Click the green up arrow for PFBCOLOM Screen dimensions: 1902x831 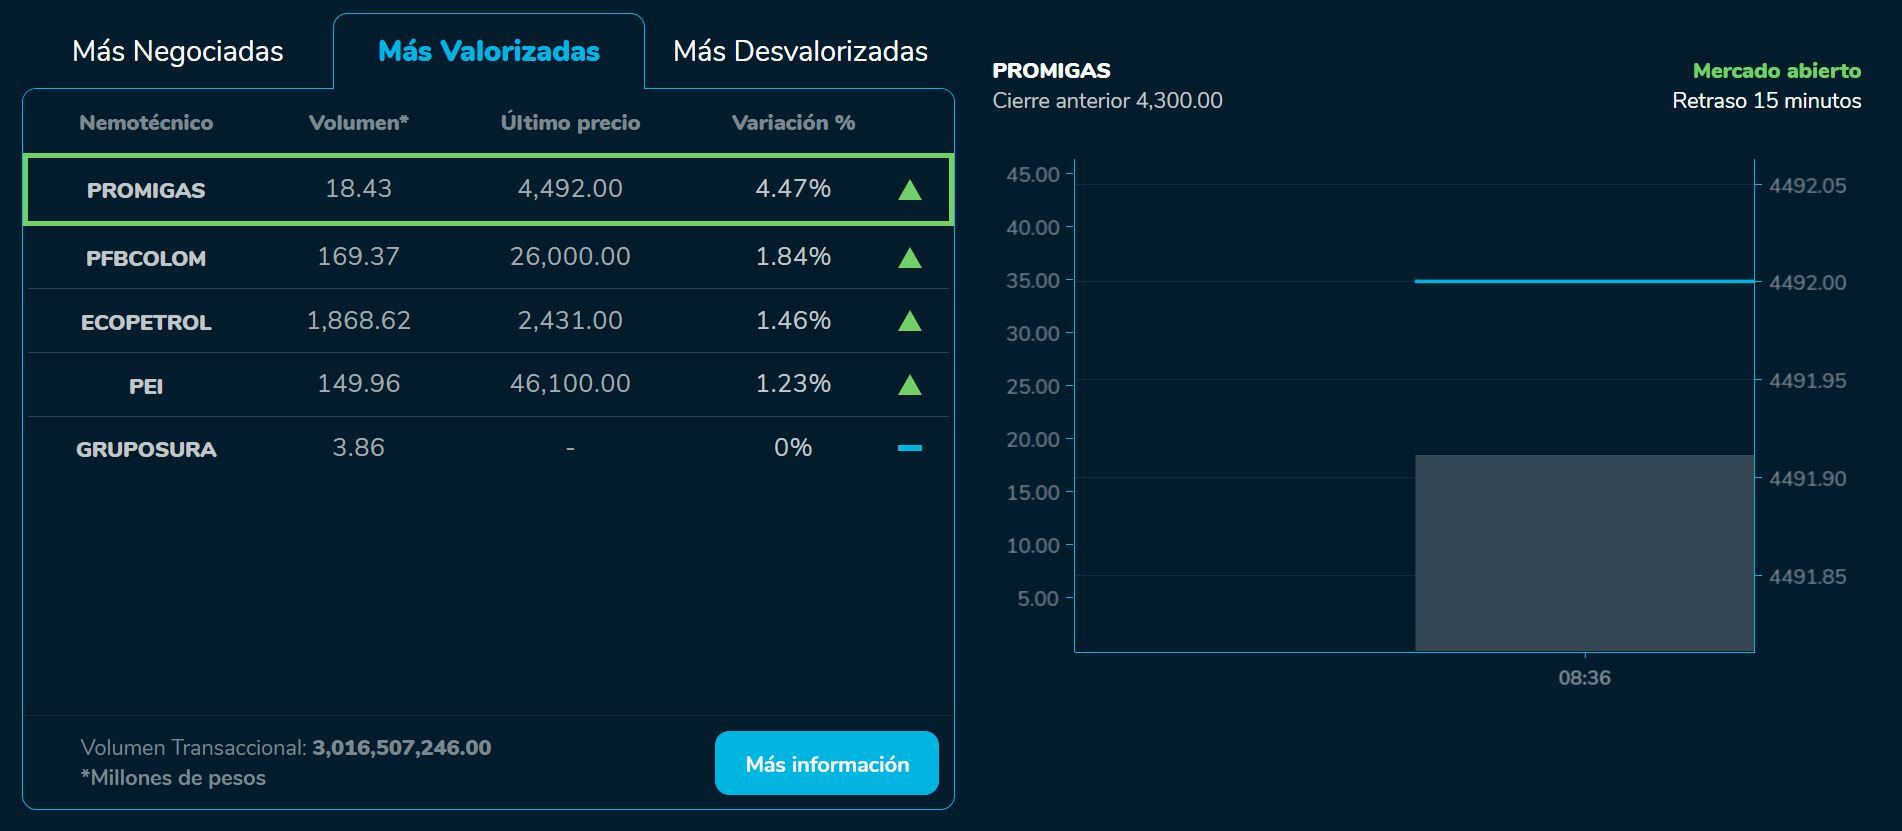909,258
